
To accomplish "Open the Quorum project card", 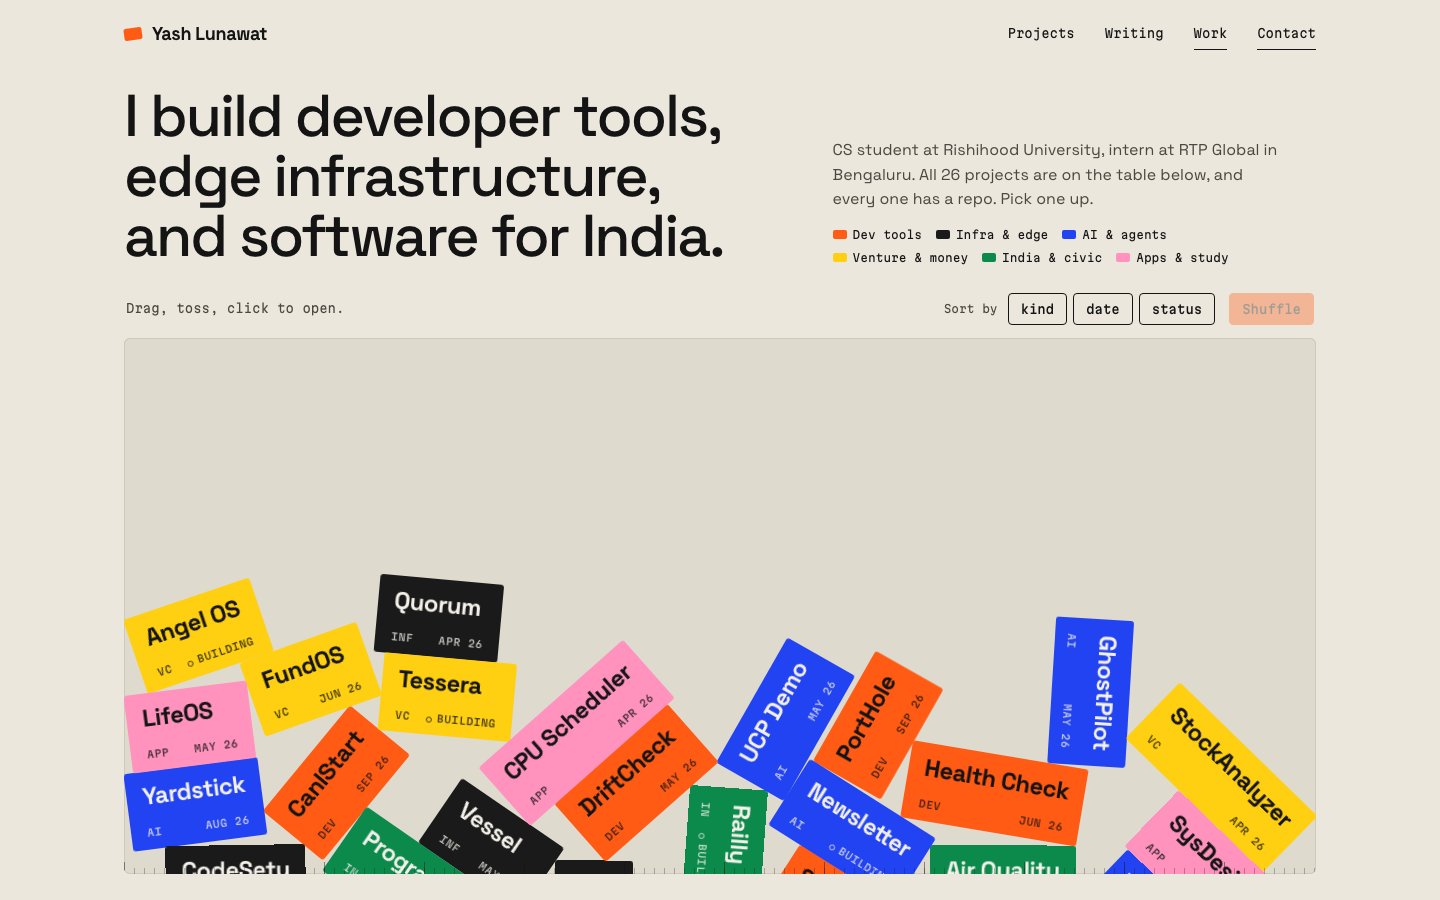I will pyautogui.click(x=439, y=618).
